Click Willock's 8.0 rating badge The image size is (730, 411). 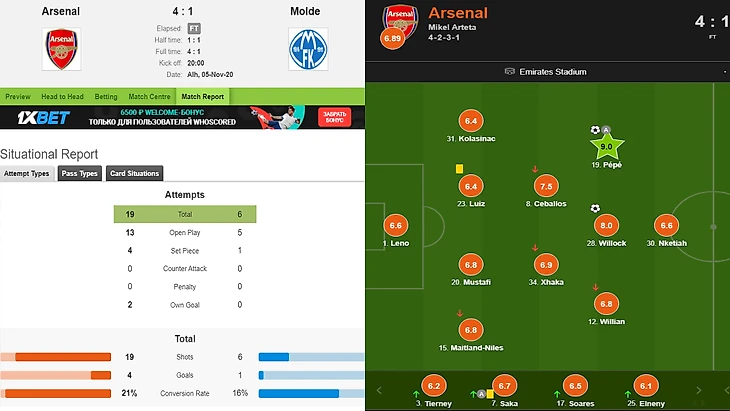pyautogui.click(x=606, y=225)
